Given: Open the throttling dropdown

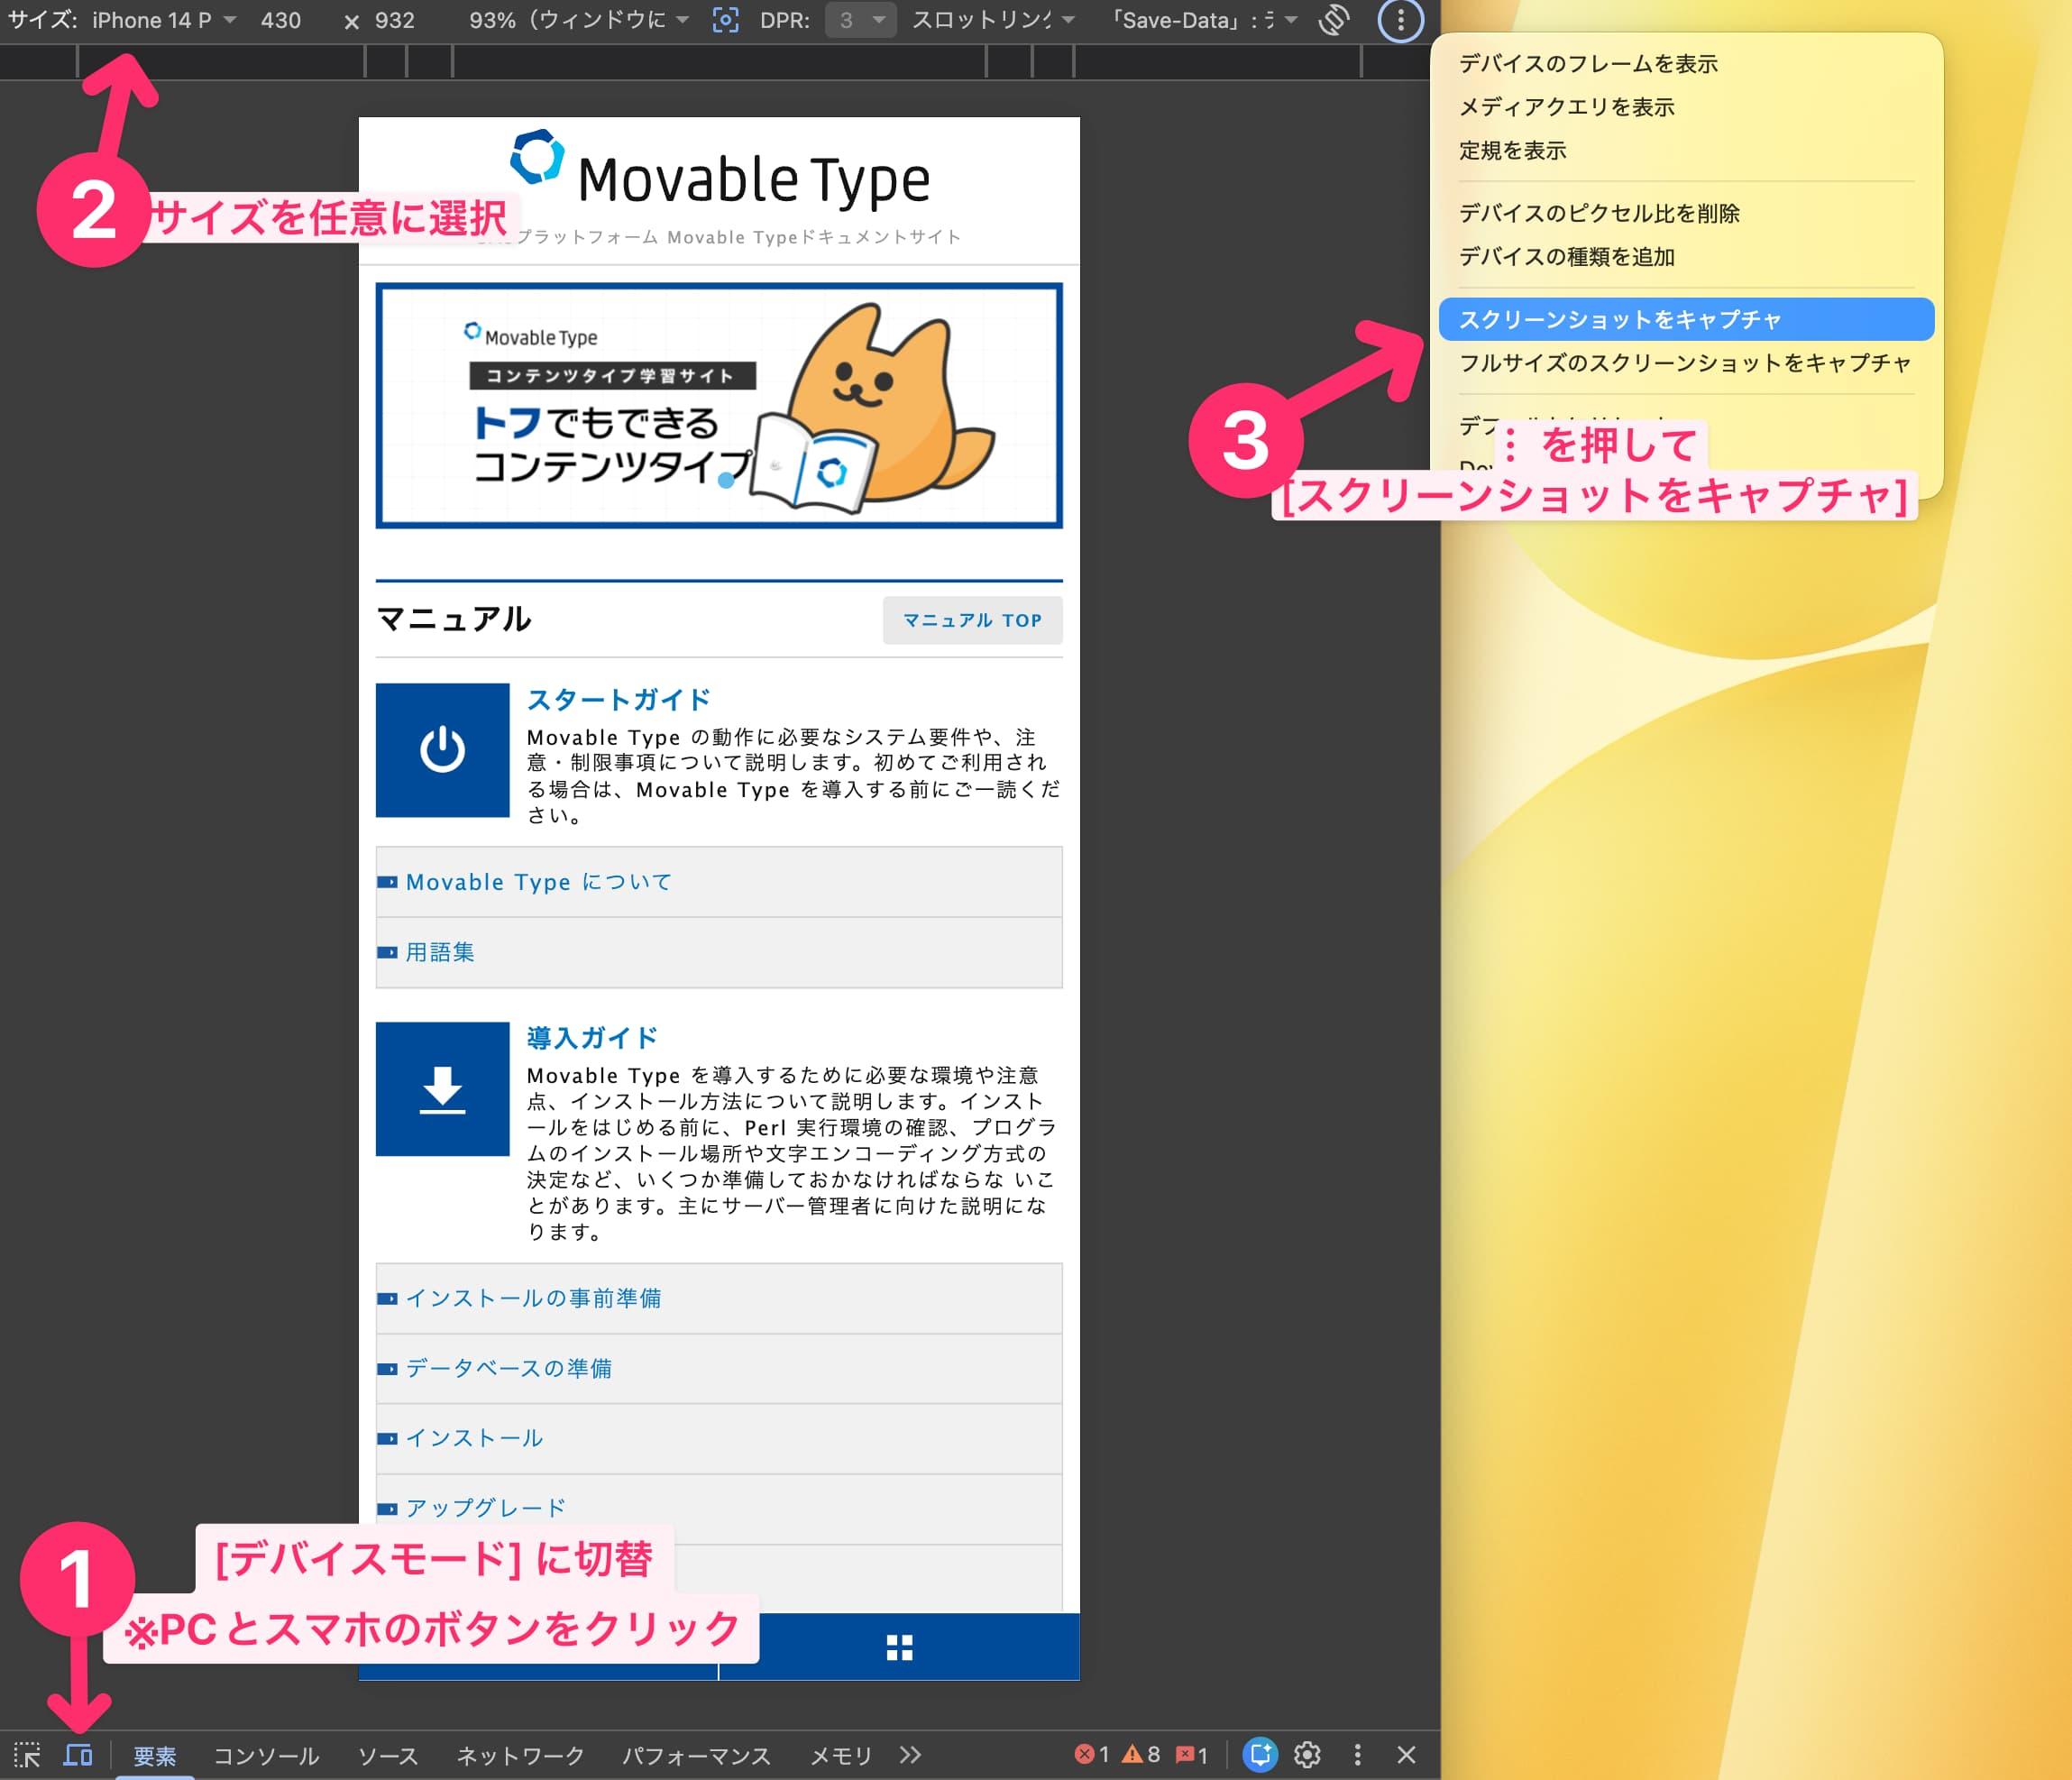Looking at the screenshot, I should coord(993,20).
